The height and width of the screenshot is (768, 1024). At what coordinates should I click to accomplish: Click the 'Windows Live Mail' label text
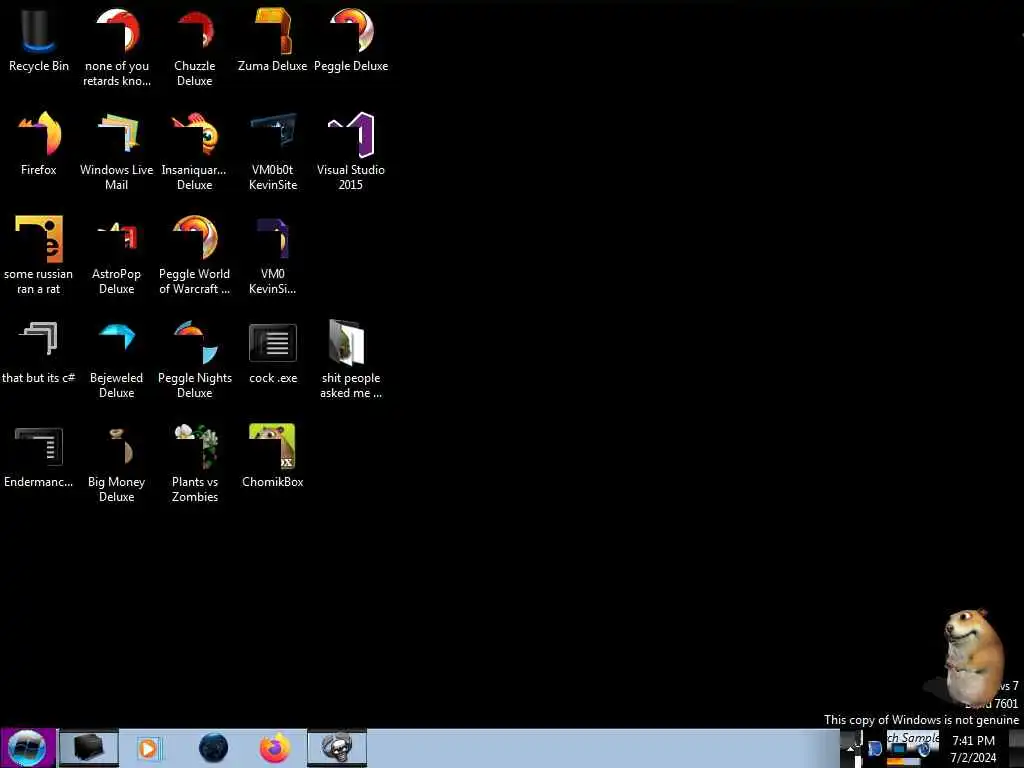[x=117, y=177]
